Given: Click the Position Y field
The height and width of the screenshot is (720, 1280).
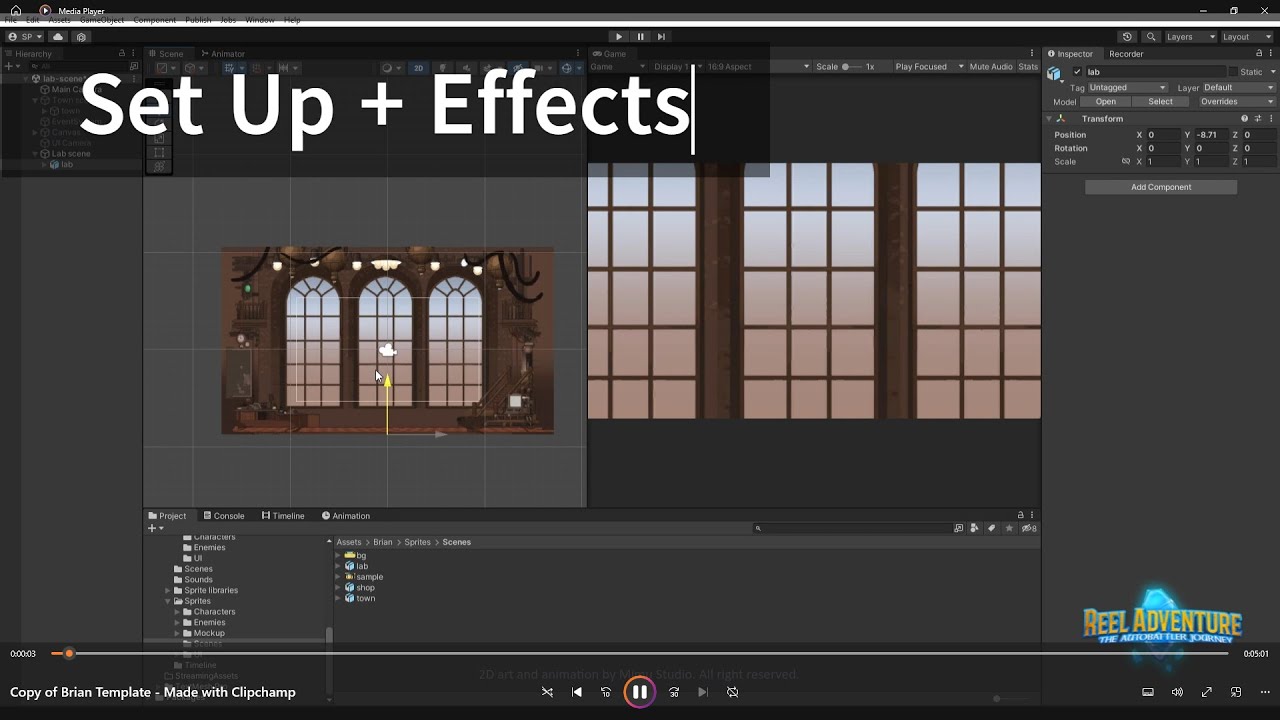Looking at the screenshot, I should pyautogui.click(x=1212, y=135).
